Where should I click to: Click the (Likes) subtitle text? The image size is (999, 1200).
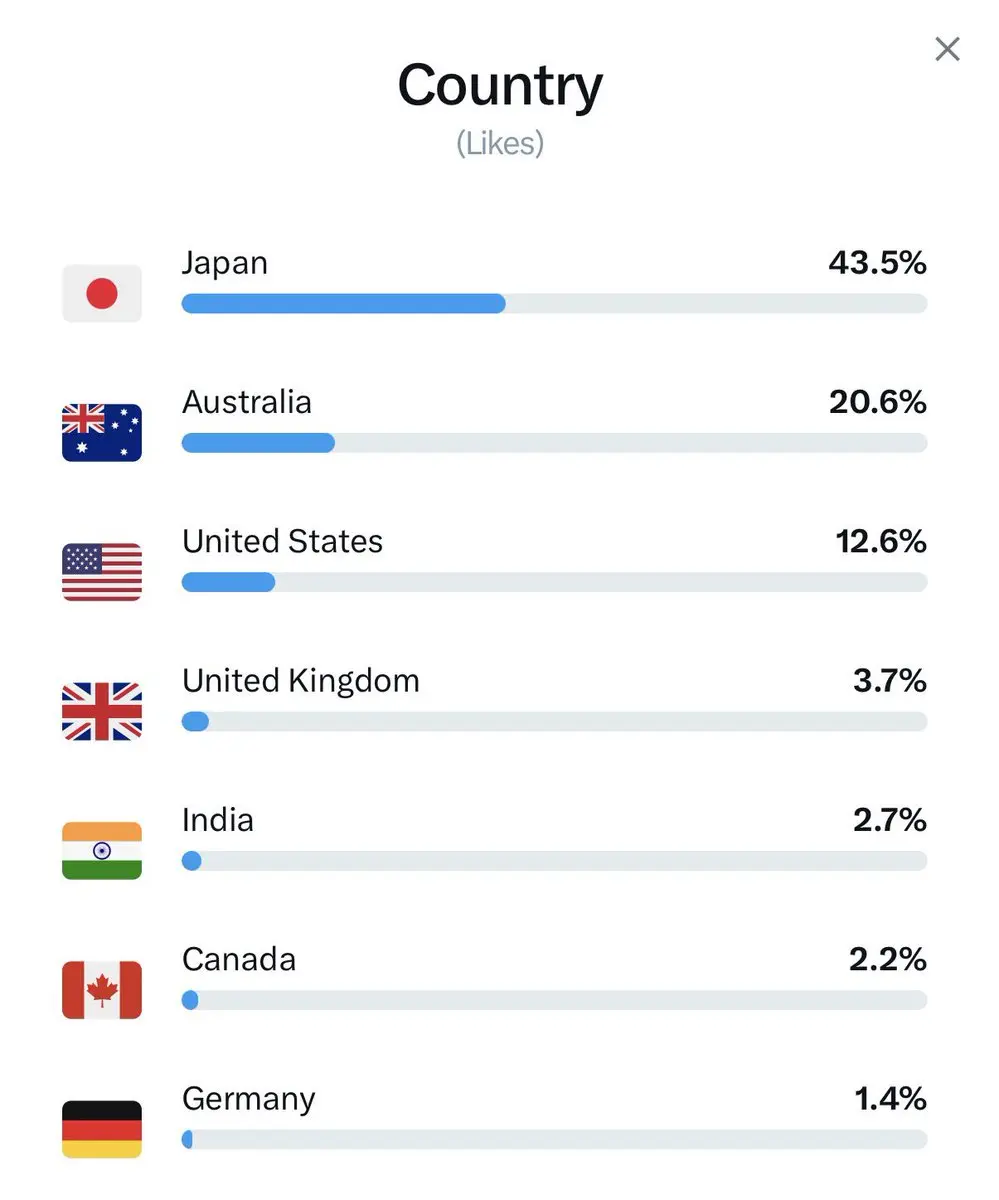point(500,144)
